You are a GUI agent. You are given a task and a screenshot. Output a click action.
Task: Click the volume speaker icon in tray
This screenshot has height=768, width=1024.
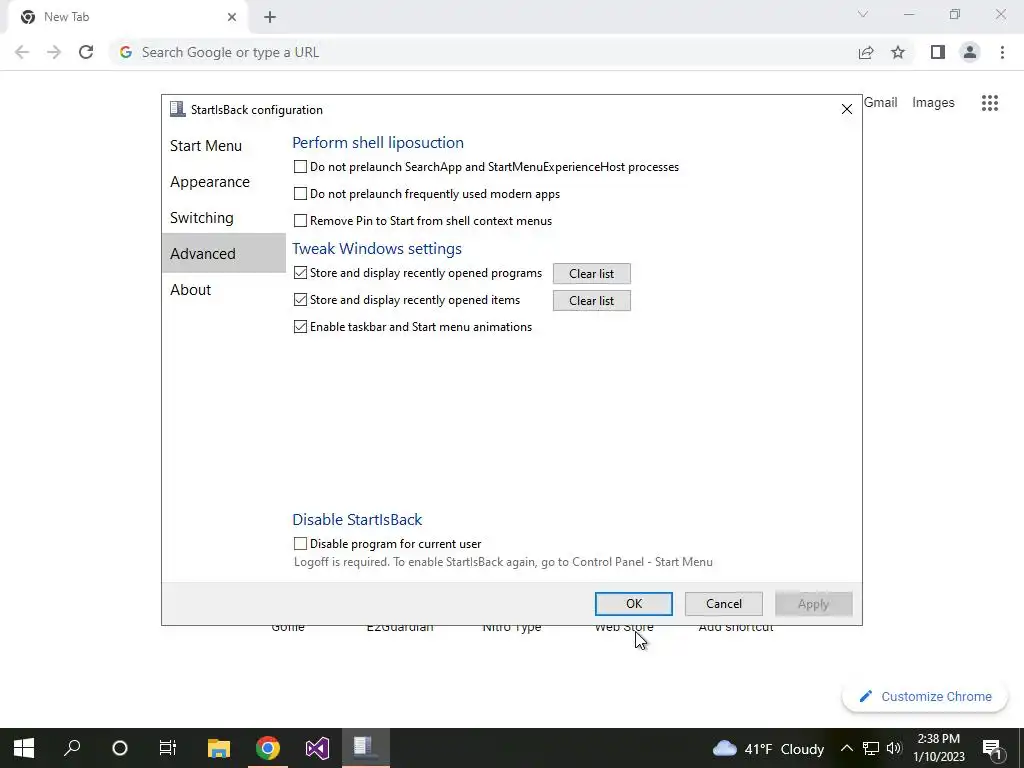[894, 748]
